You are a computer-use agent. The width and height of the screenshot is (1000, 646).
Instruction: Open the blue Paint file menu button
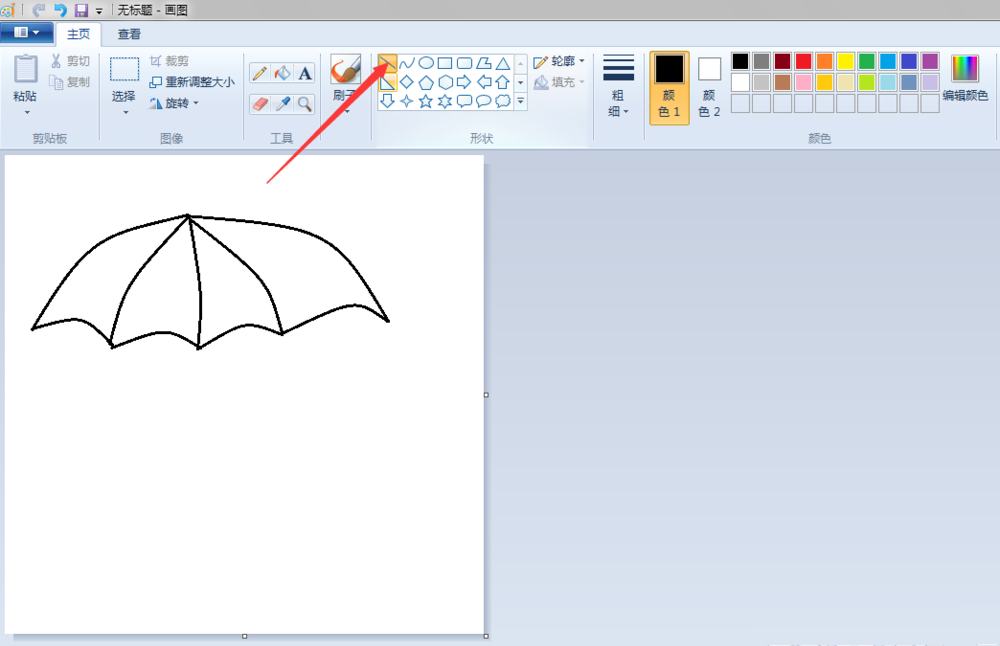[27, 33]
